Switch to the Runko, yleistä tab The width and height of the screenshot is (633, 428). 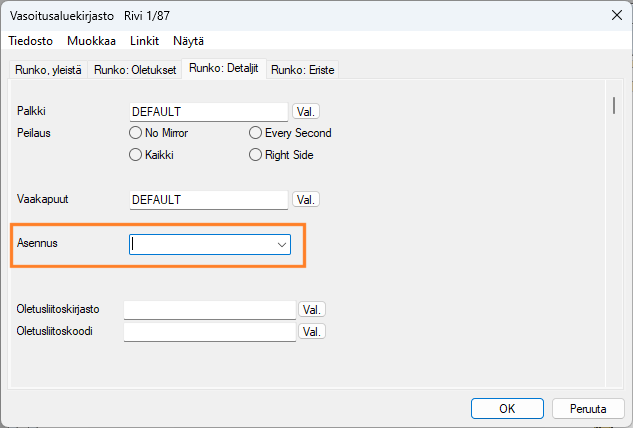click(48, 70)
